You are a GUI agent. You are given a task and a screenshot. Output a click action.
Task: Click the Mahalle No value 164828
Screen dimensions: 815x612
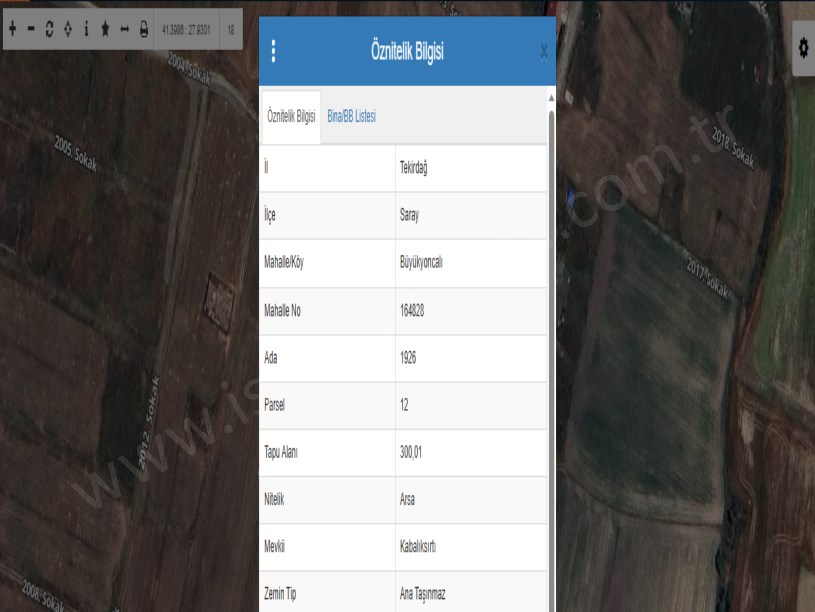412,311
